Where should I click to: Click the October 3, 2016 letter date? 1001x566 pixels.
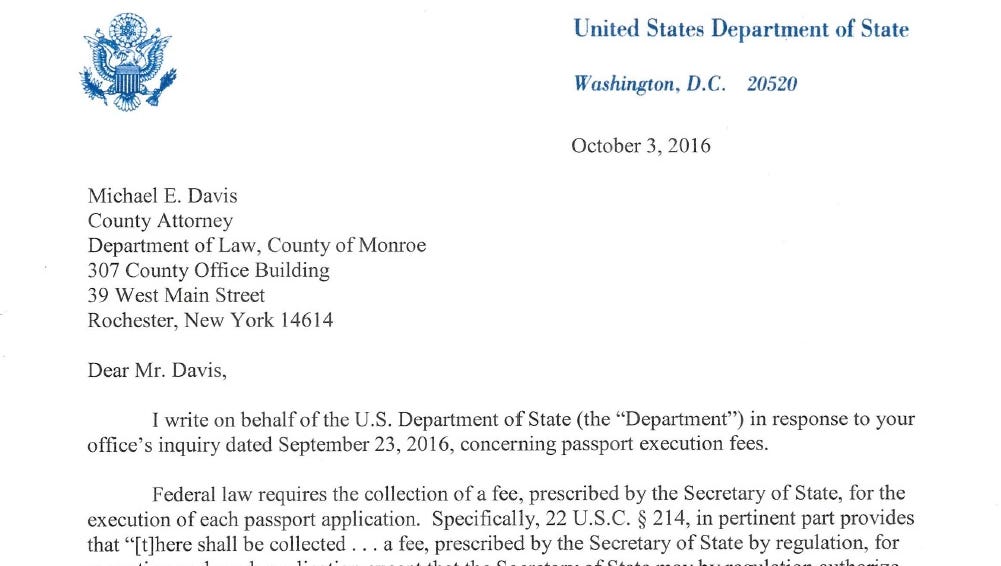pyautogui.click(x=641, y=146)
